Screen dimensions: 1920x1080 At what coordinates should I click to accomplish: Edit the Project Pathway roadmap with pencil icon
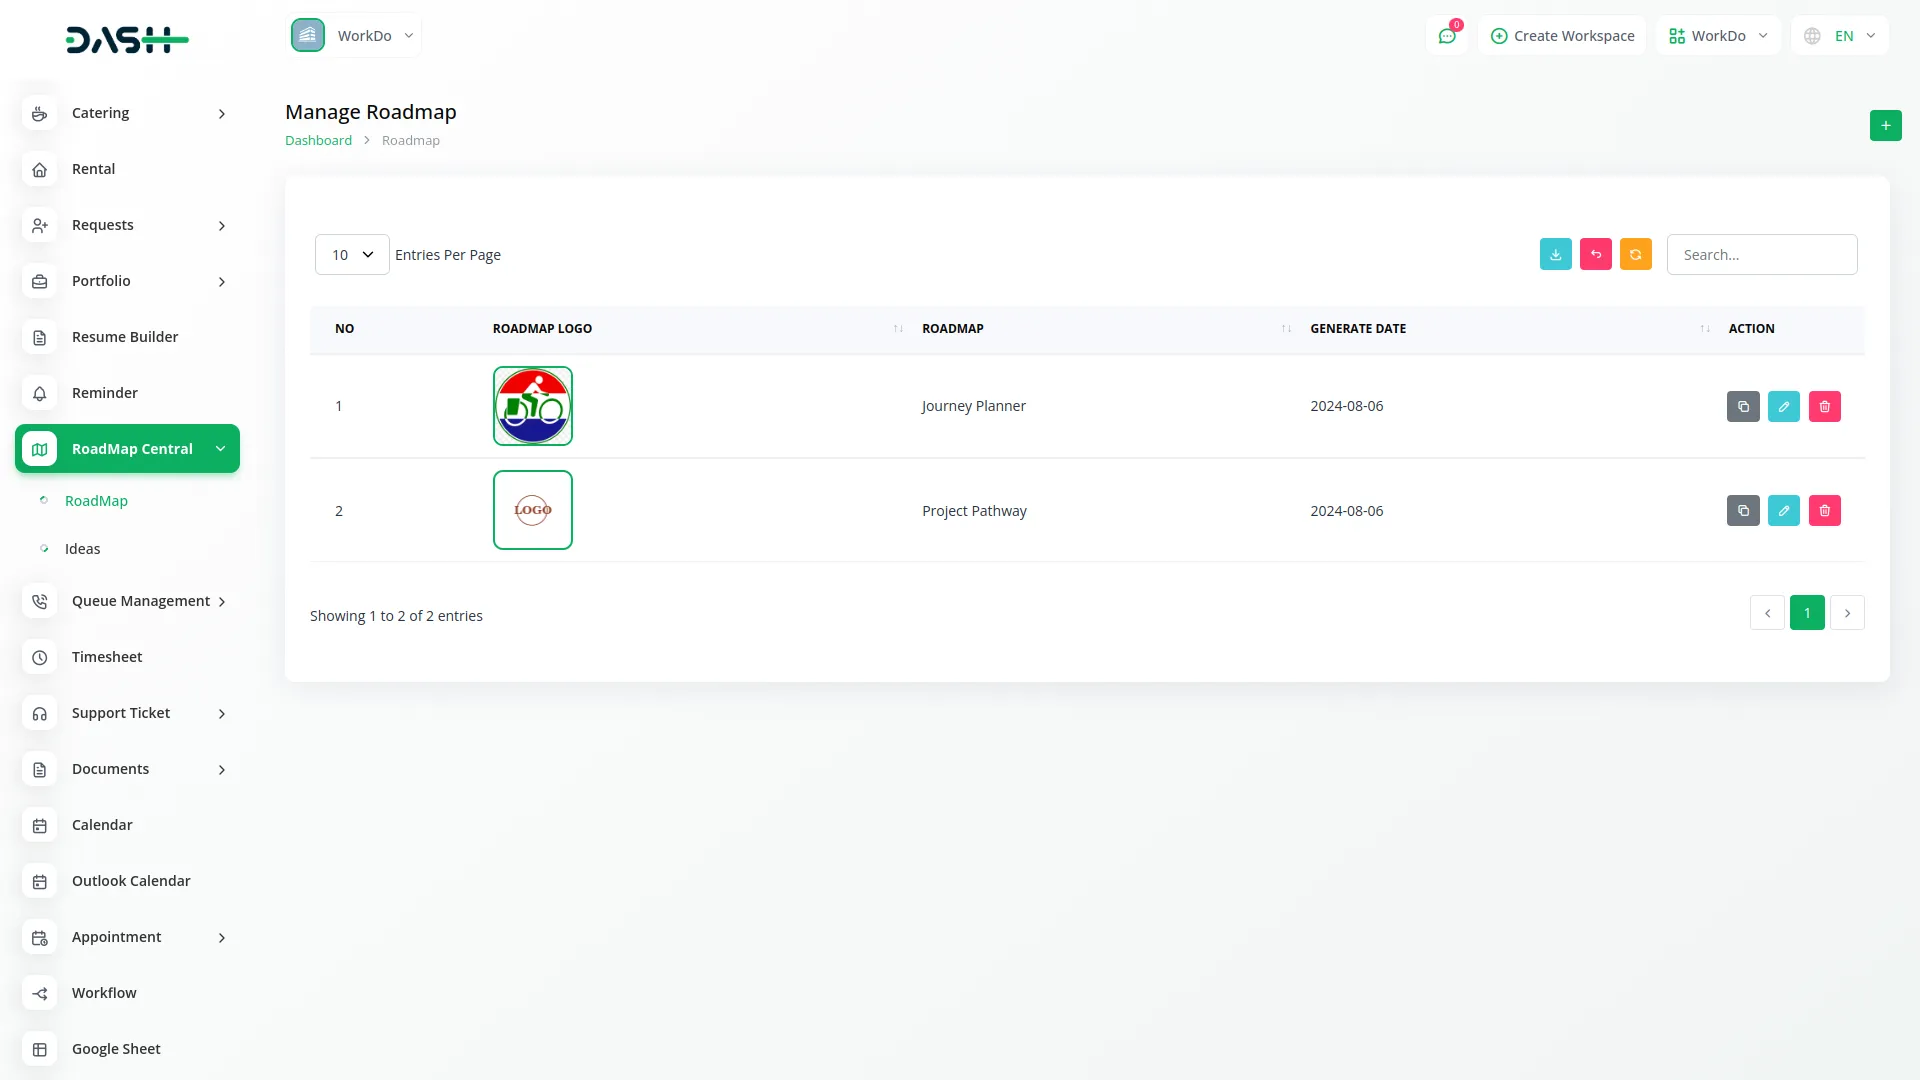(1783, 510)
